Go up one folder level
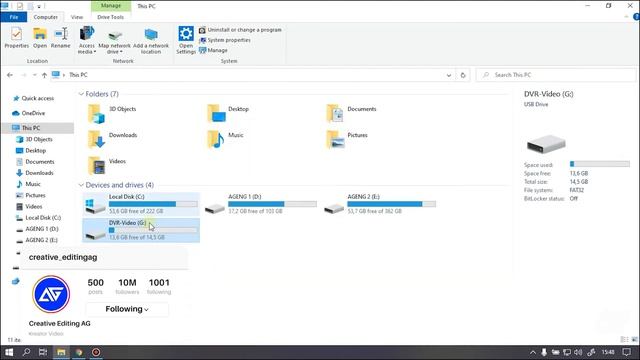The image size is (640, 360). [44, 75]
